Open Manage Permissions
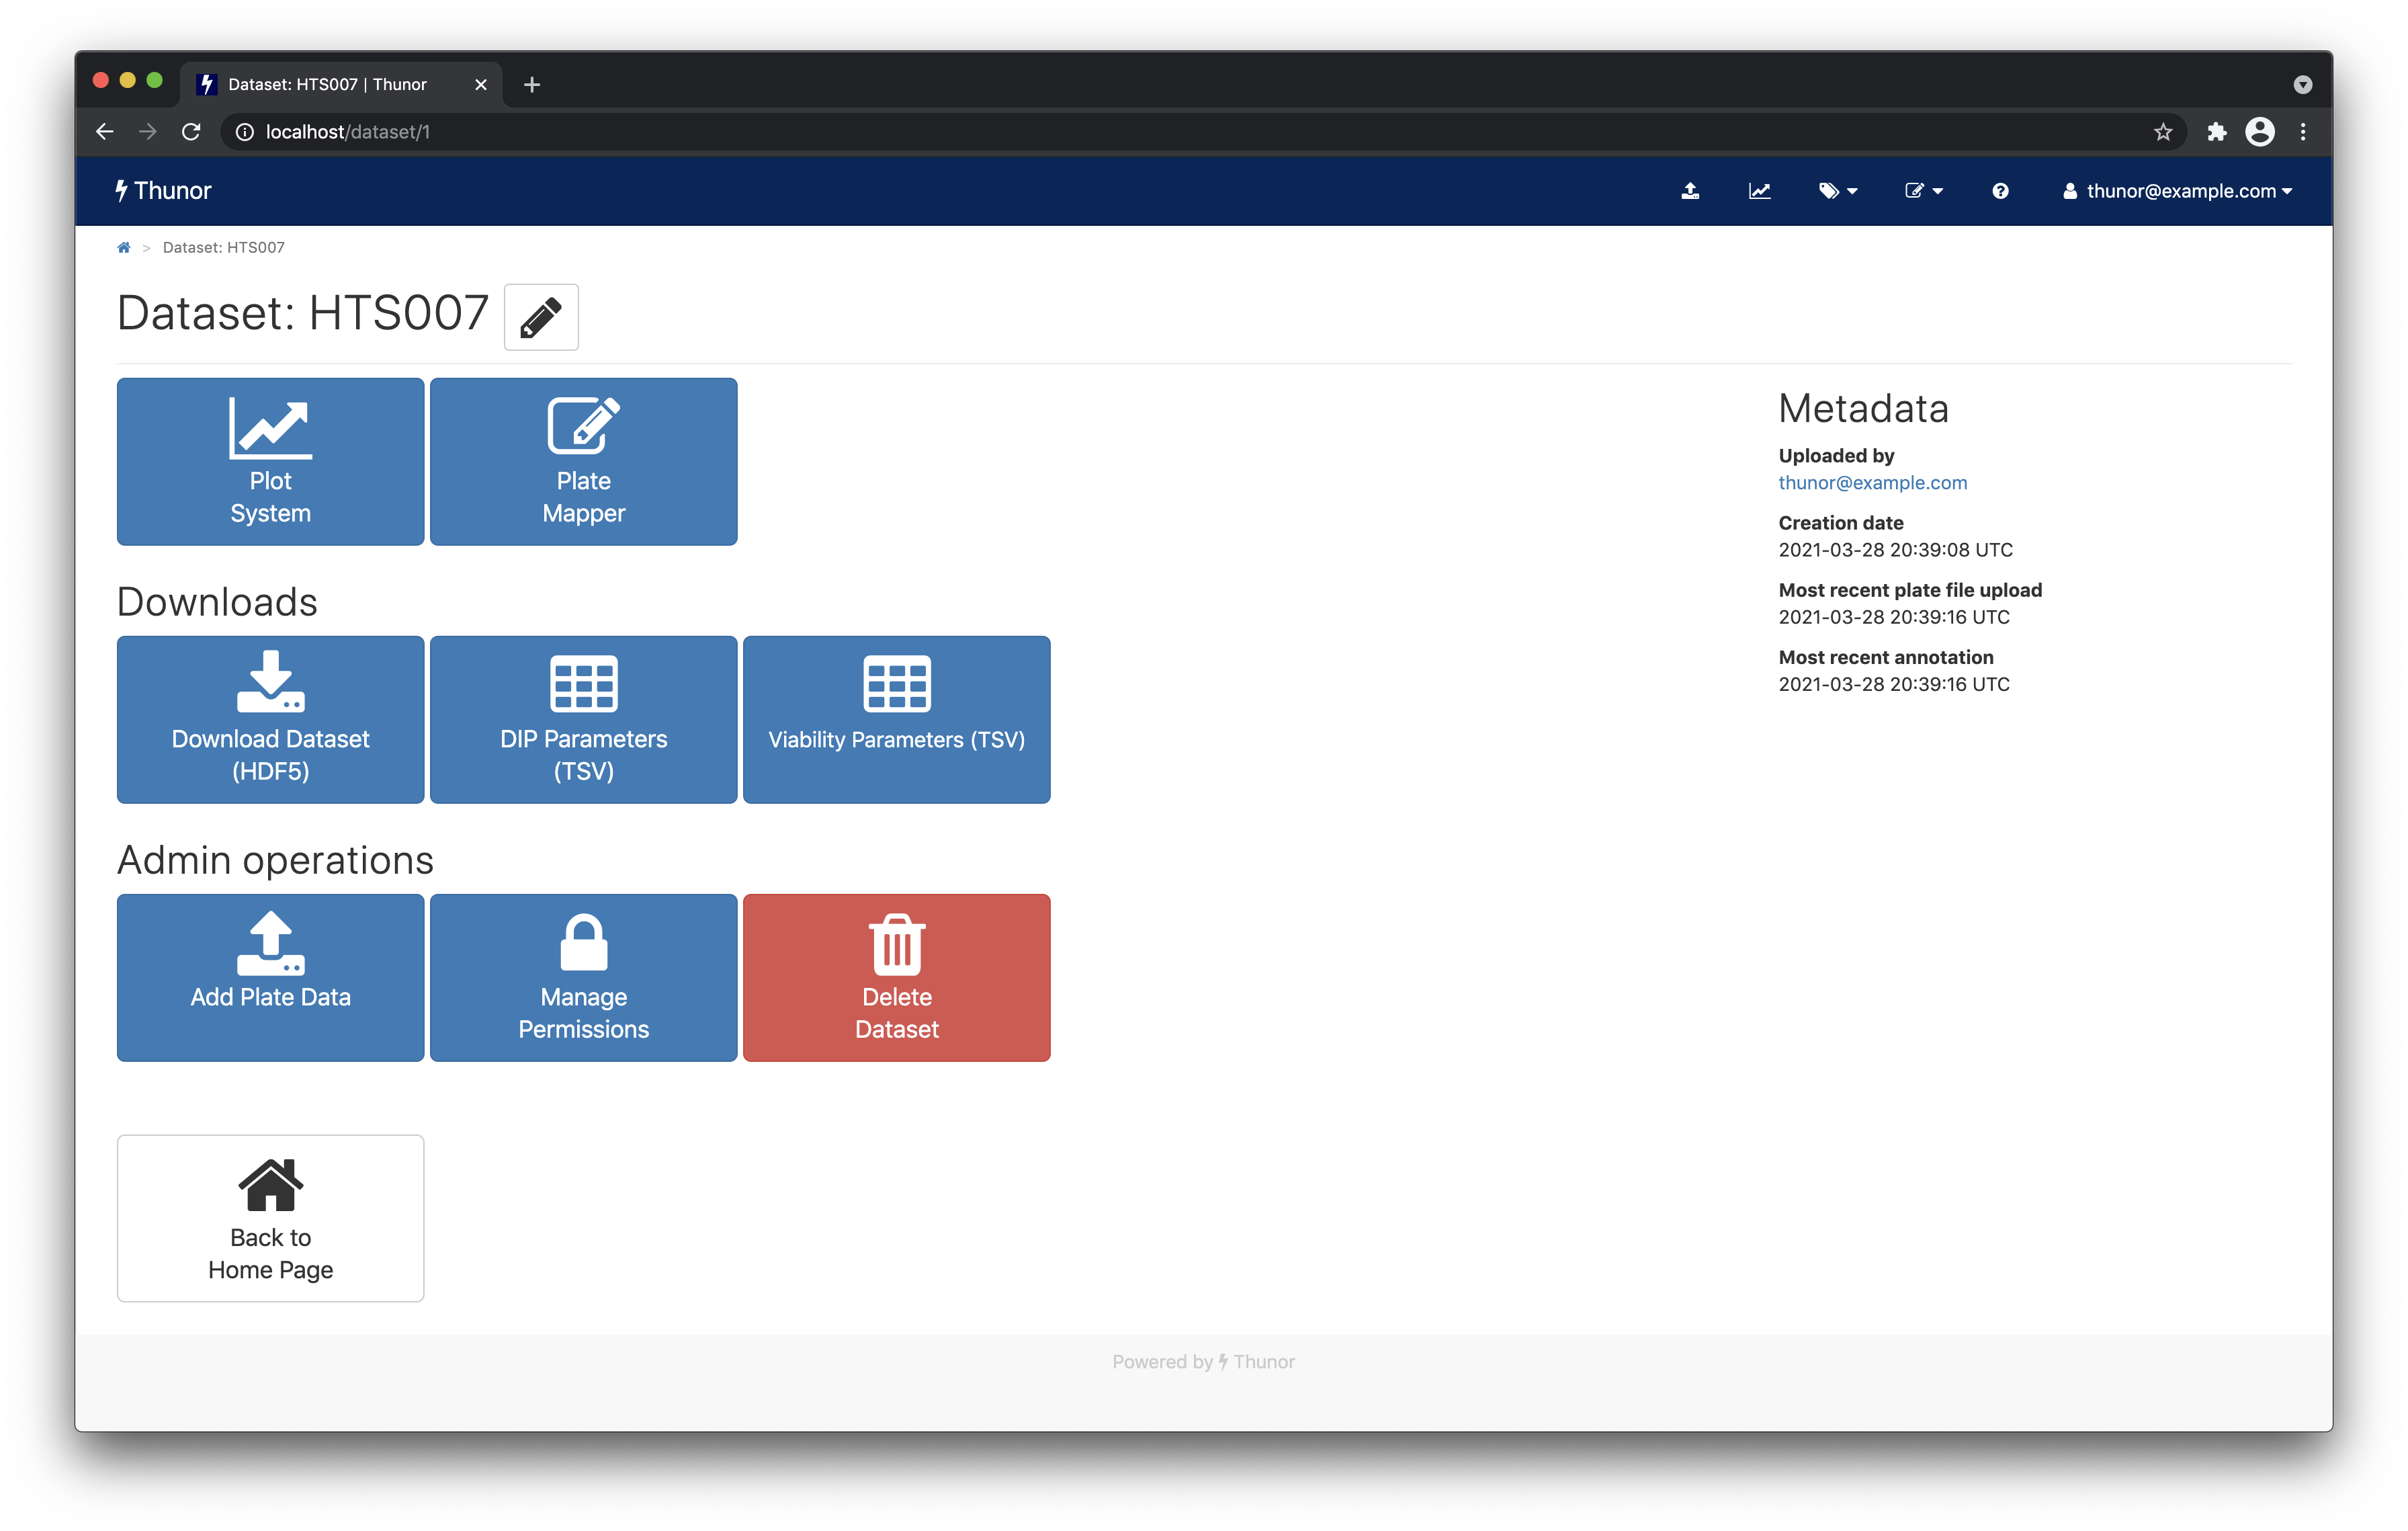 [x=583, y=977]
